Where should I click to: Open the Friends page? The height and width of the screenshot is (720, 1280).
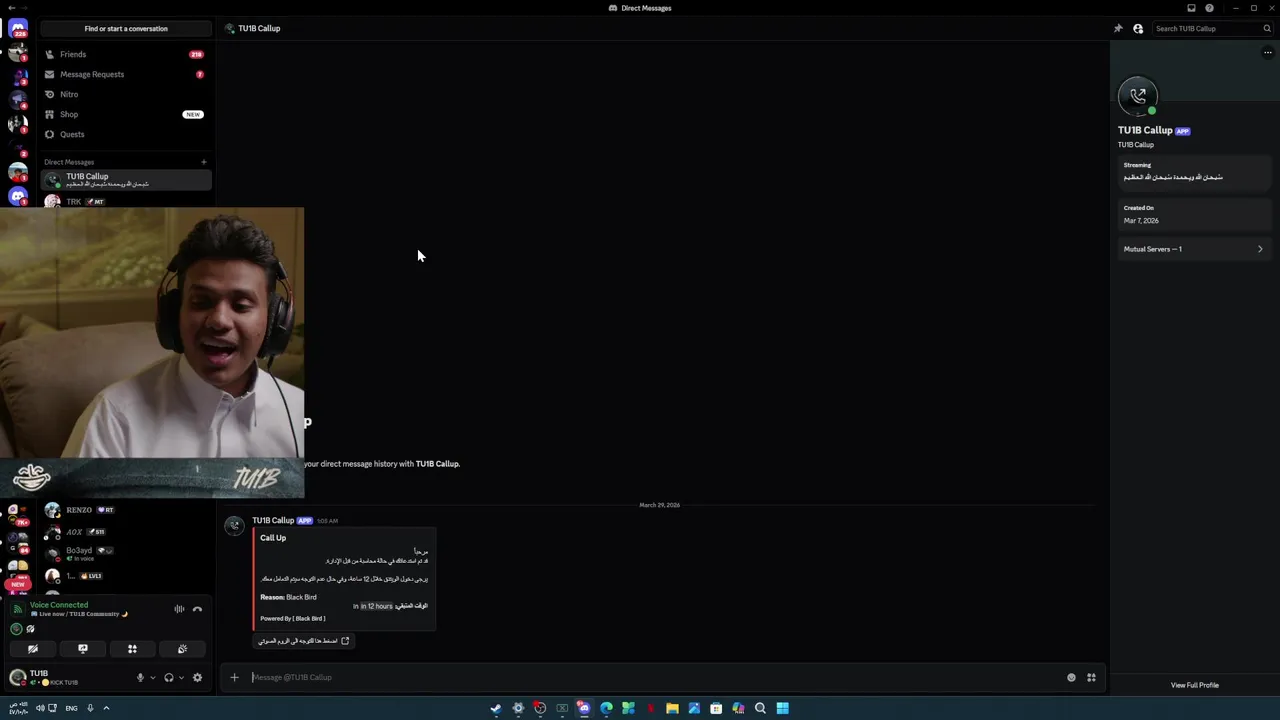tap(126, 54)
